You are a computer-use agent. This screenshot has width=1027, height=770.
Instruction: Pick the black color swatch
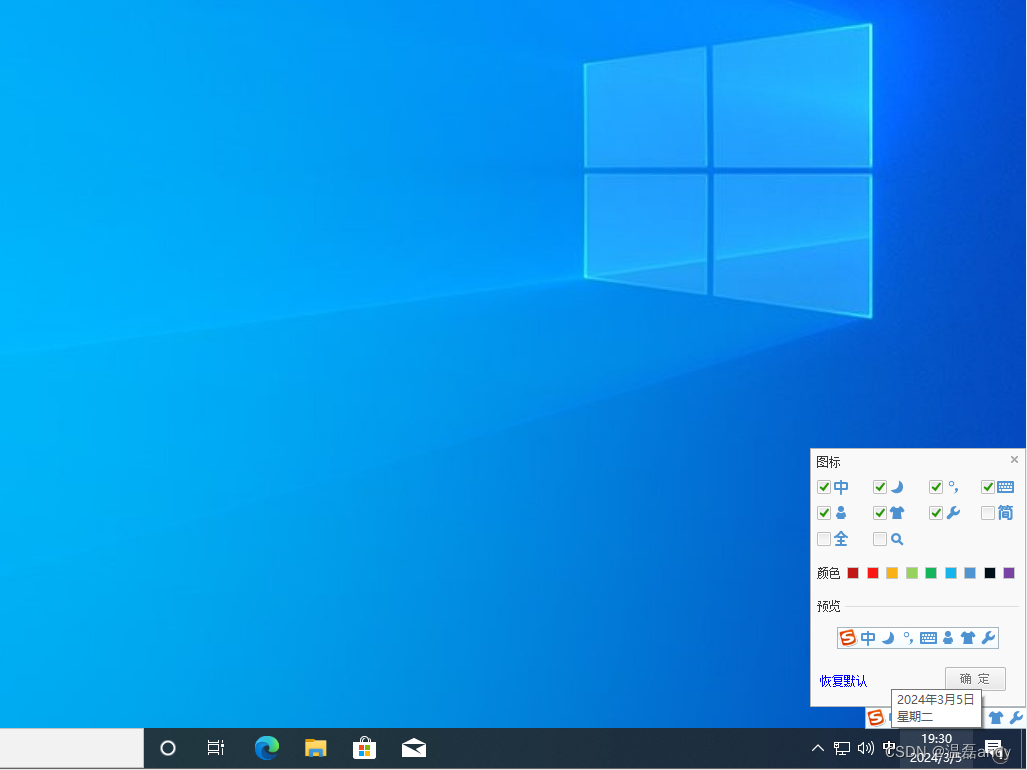[990, 573]
